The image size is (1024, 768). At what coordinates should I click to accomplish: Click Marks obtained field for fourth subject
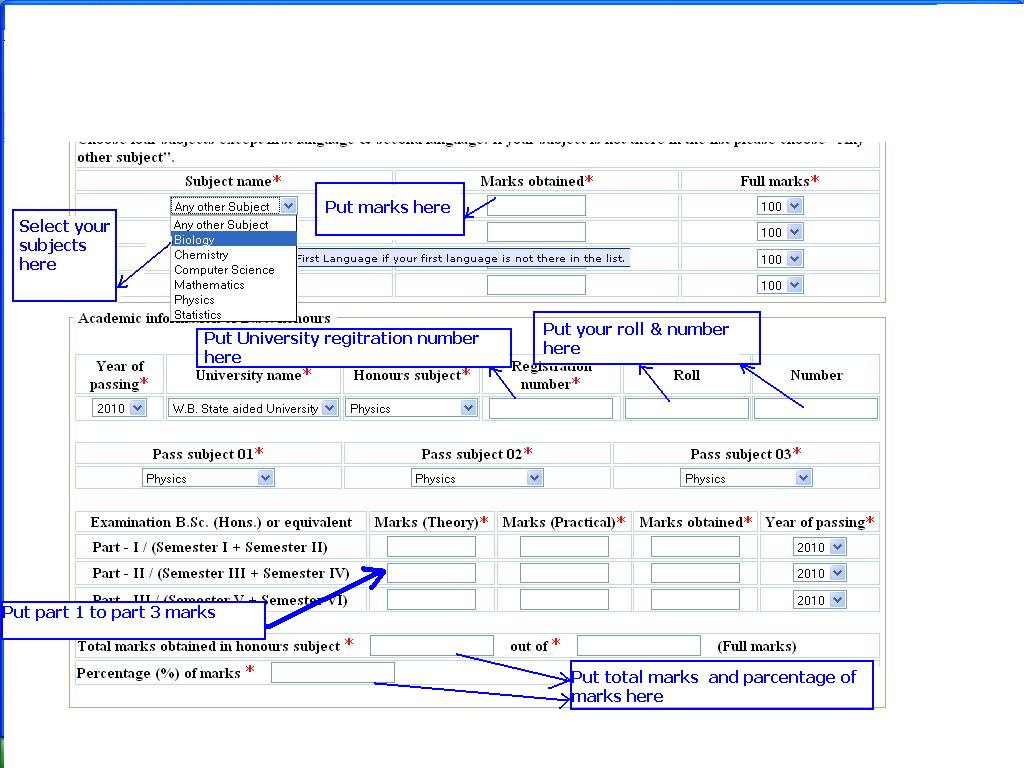tap(536, 285)
